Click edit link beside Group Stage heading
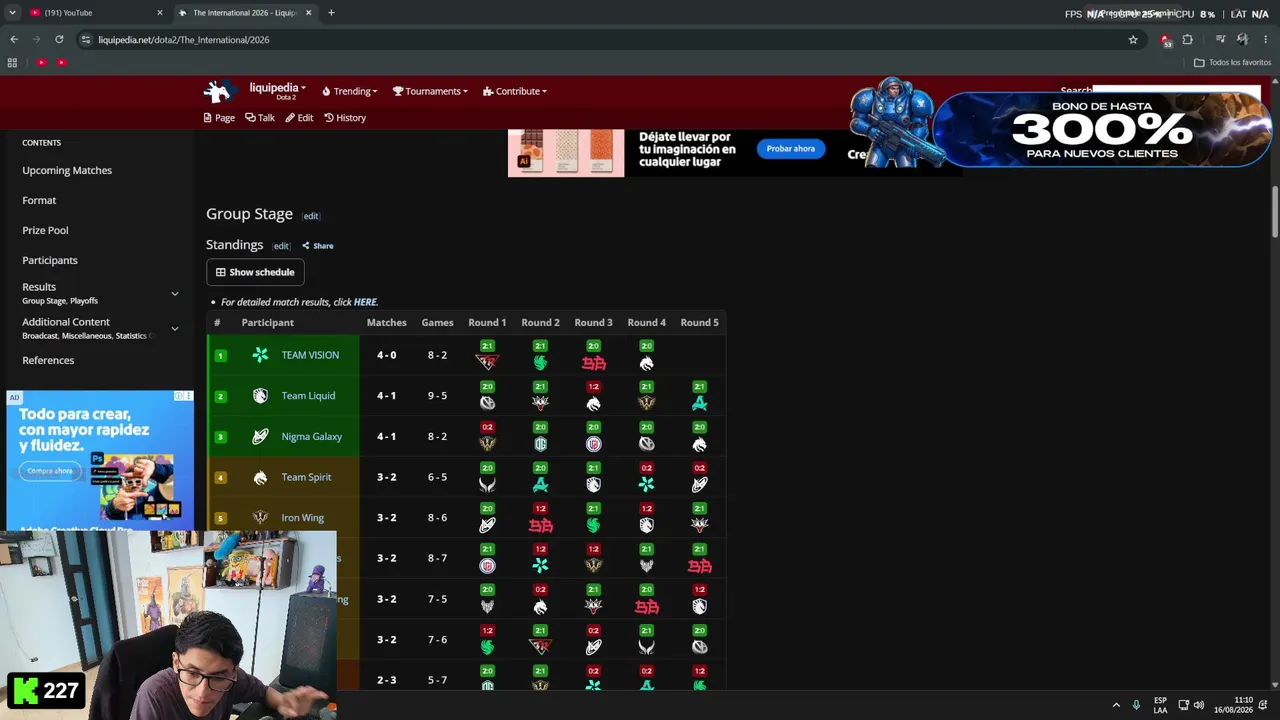Screen dimensions: 1280x720 [311, 216]
